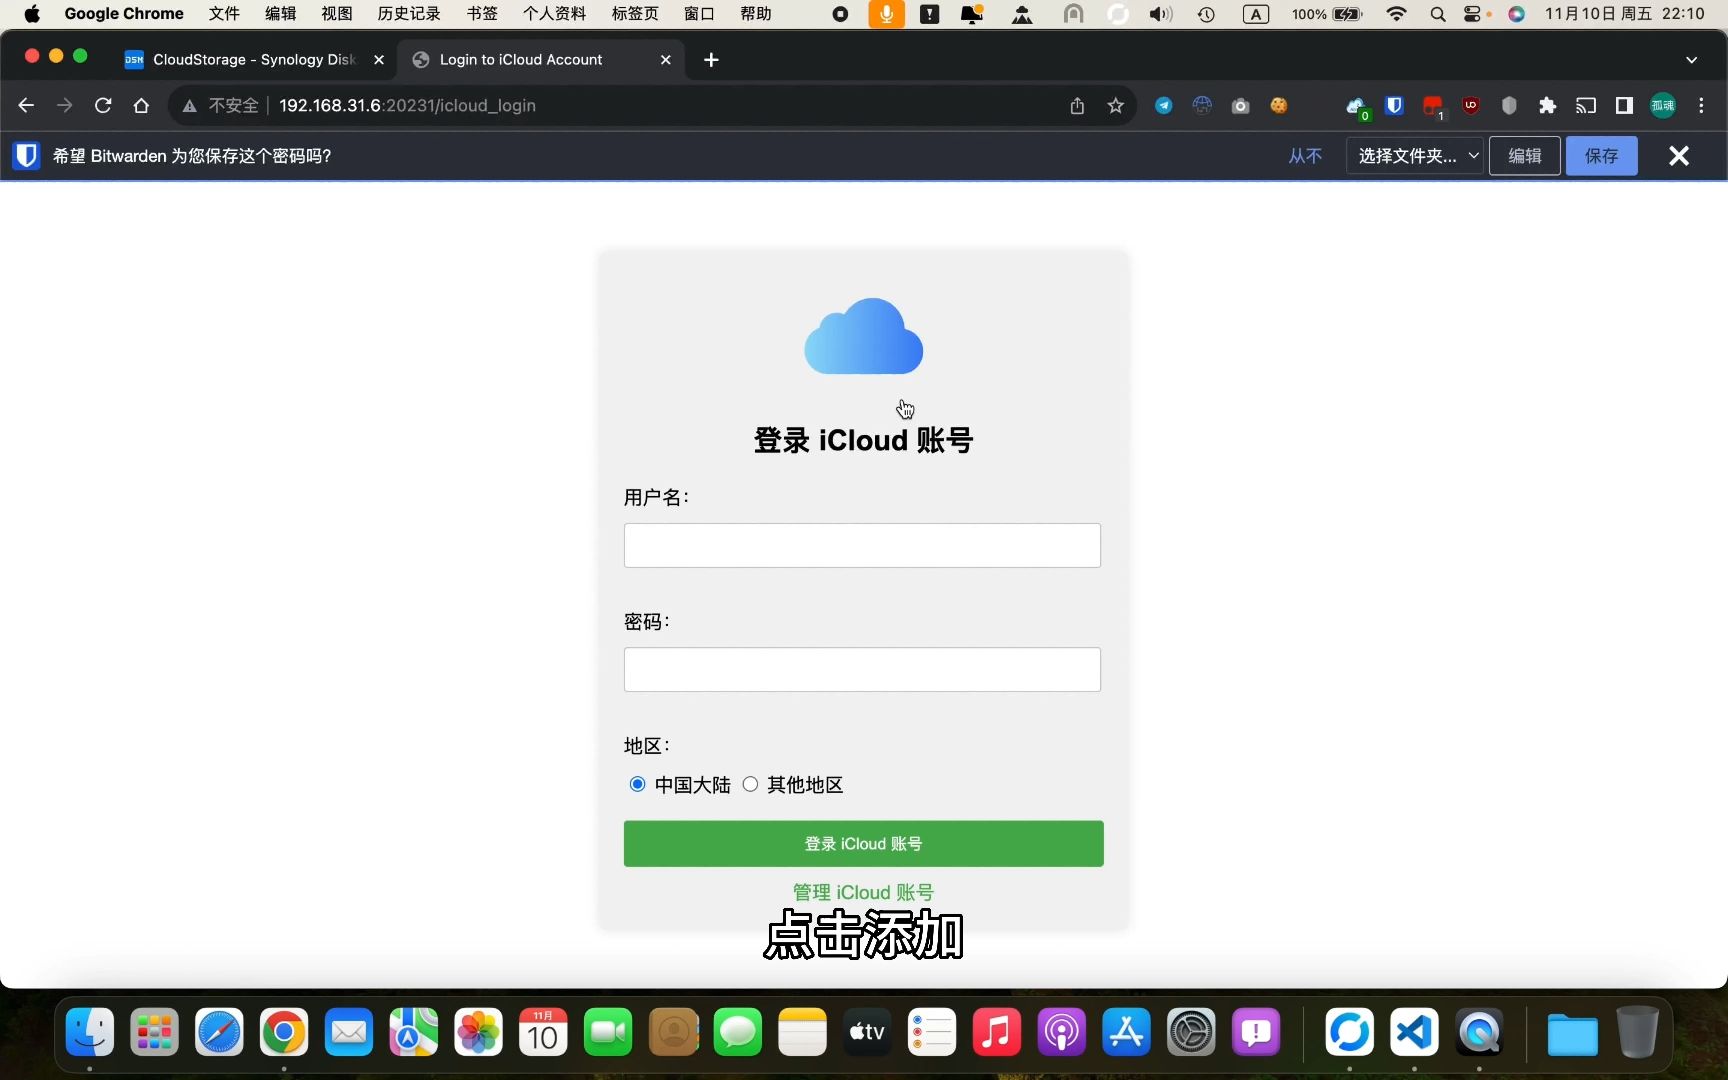
Task: Click 保存 to save password
Action: pyautogui.click(x=1602, y=156)
